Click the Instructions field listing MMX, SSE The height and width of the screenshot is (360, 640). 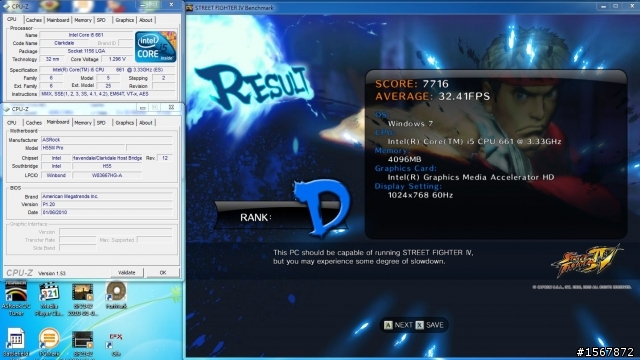108,94
